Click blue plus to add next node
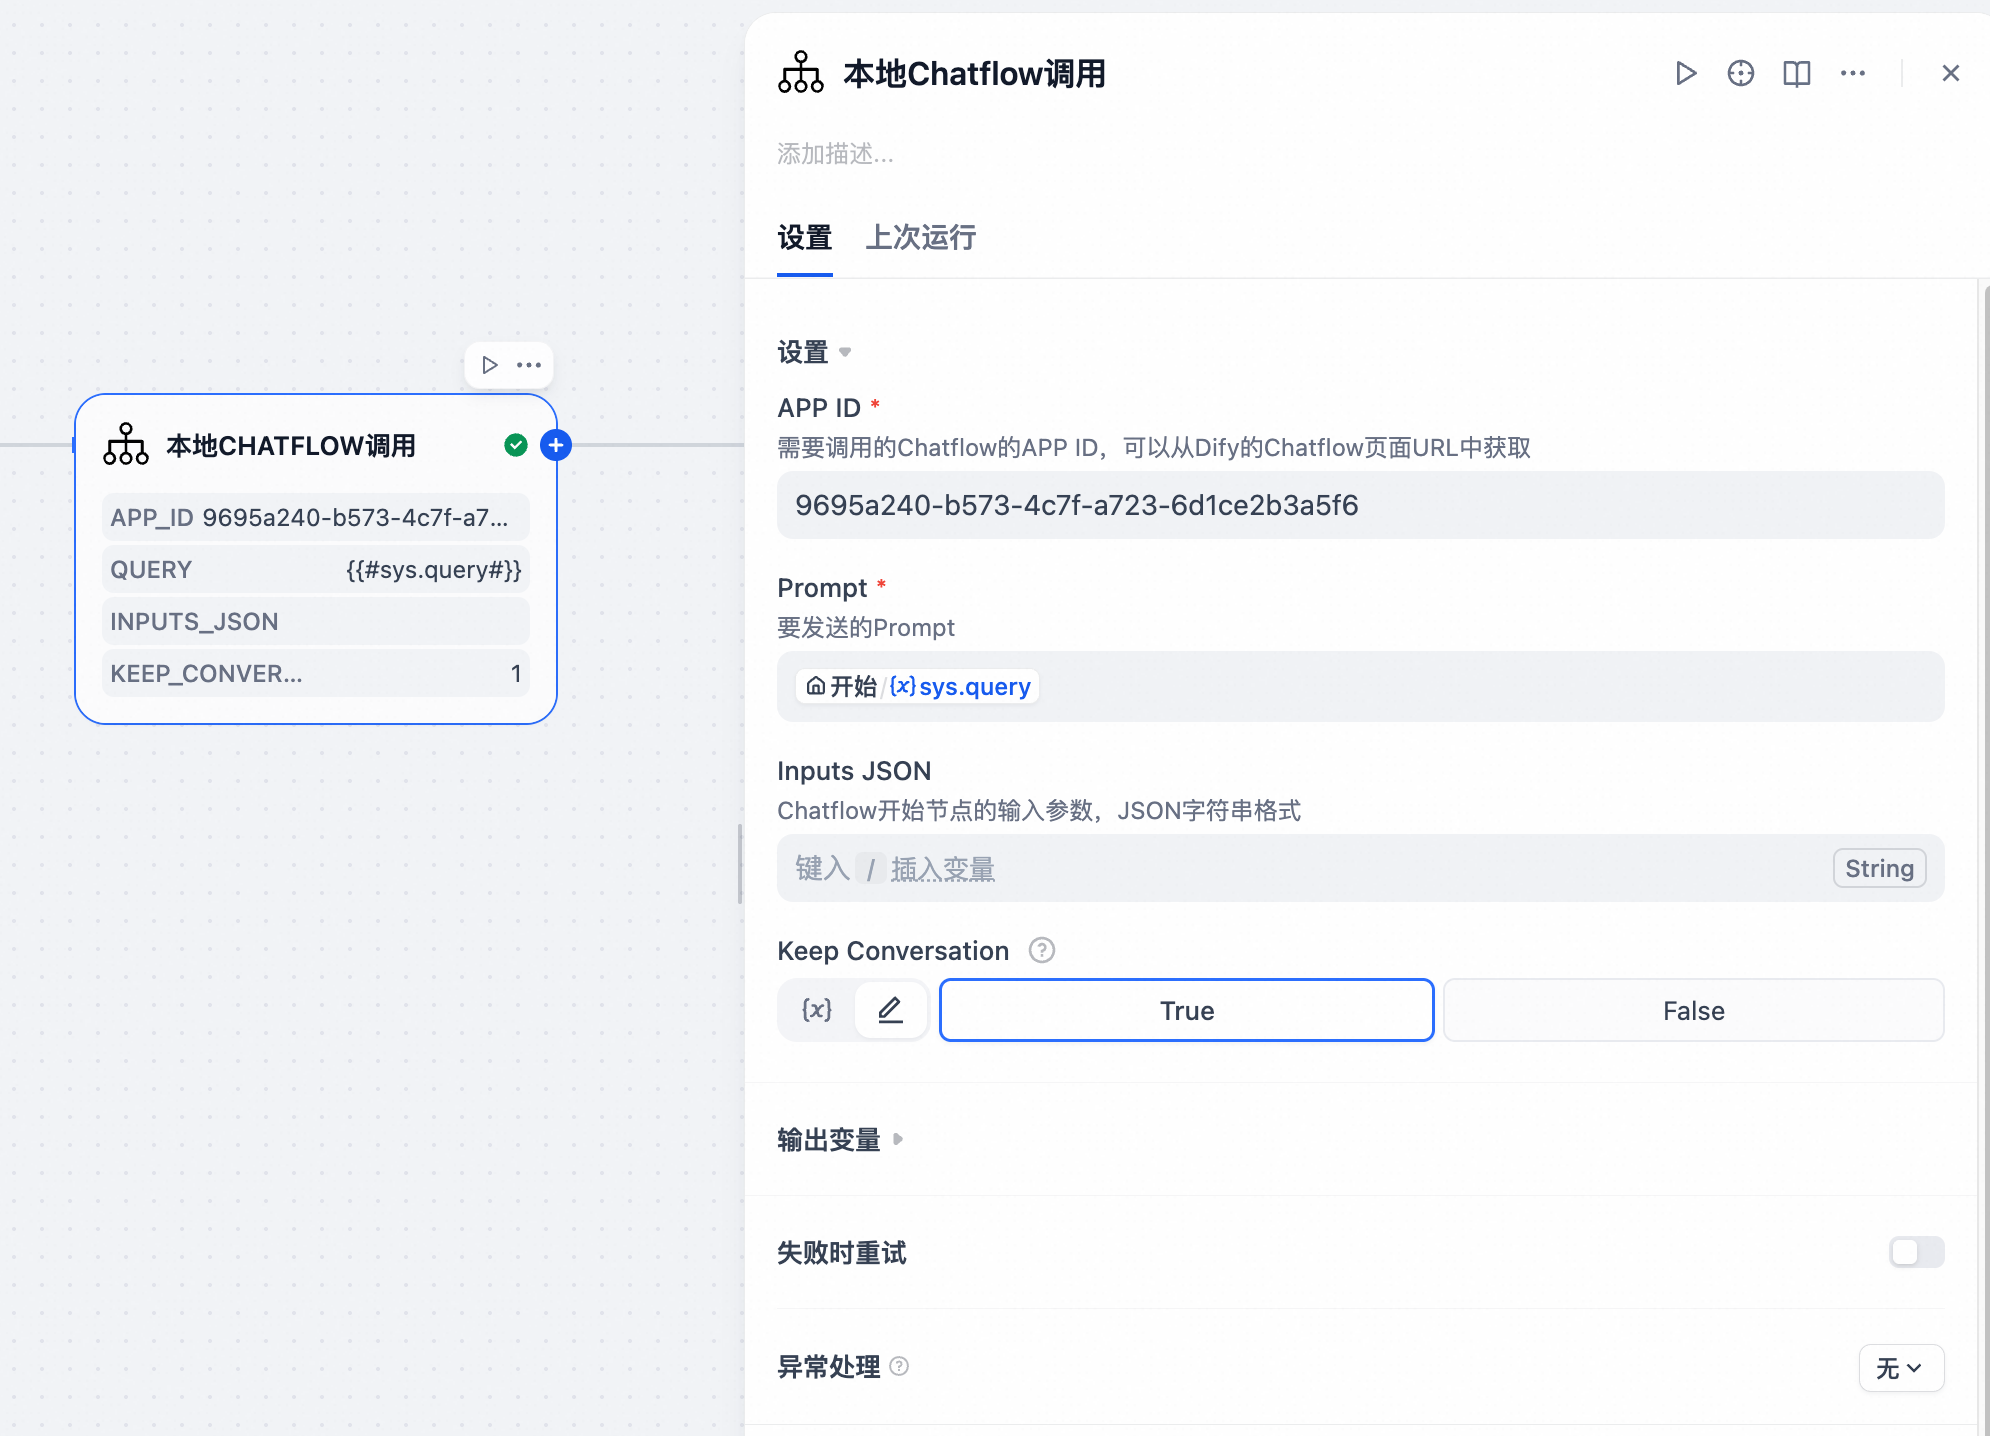1990x1436 pixels. click(556, 445)
